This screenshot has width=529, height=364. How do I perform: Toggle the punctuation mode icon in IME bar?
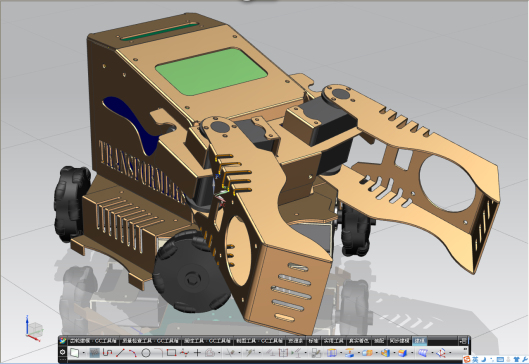492,359
